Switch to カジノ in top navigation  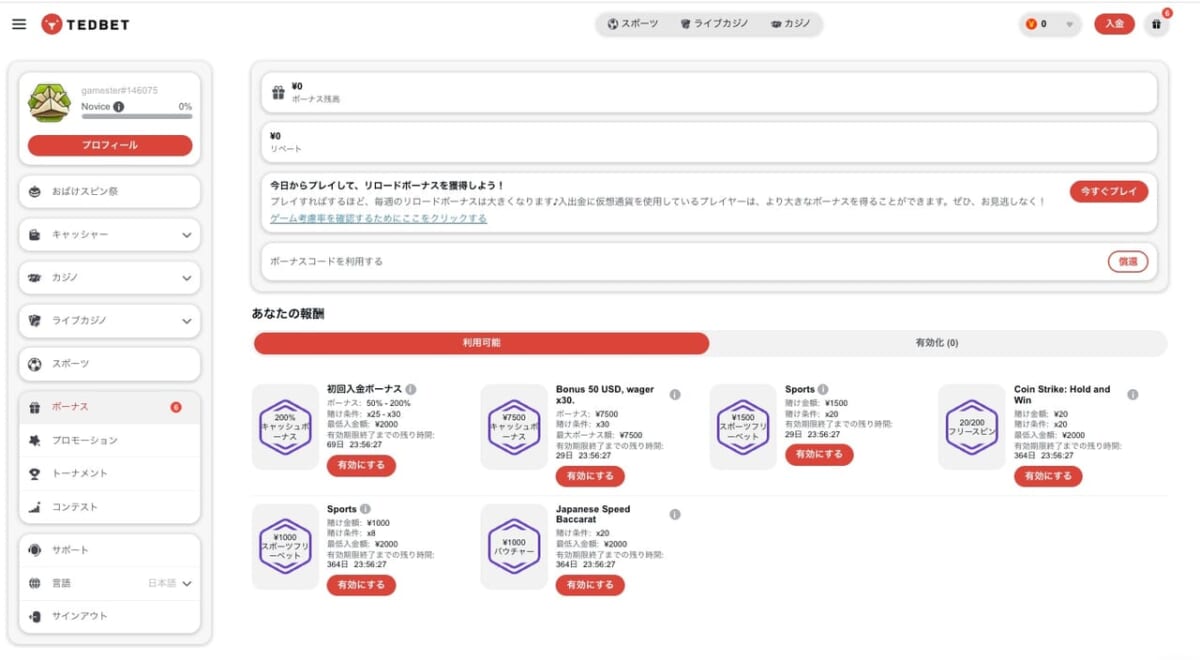coord(791,24)
